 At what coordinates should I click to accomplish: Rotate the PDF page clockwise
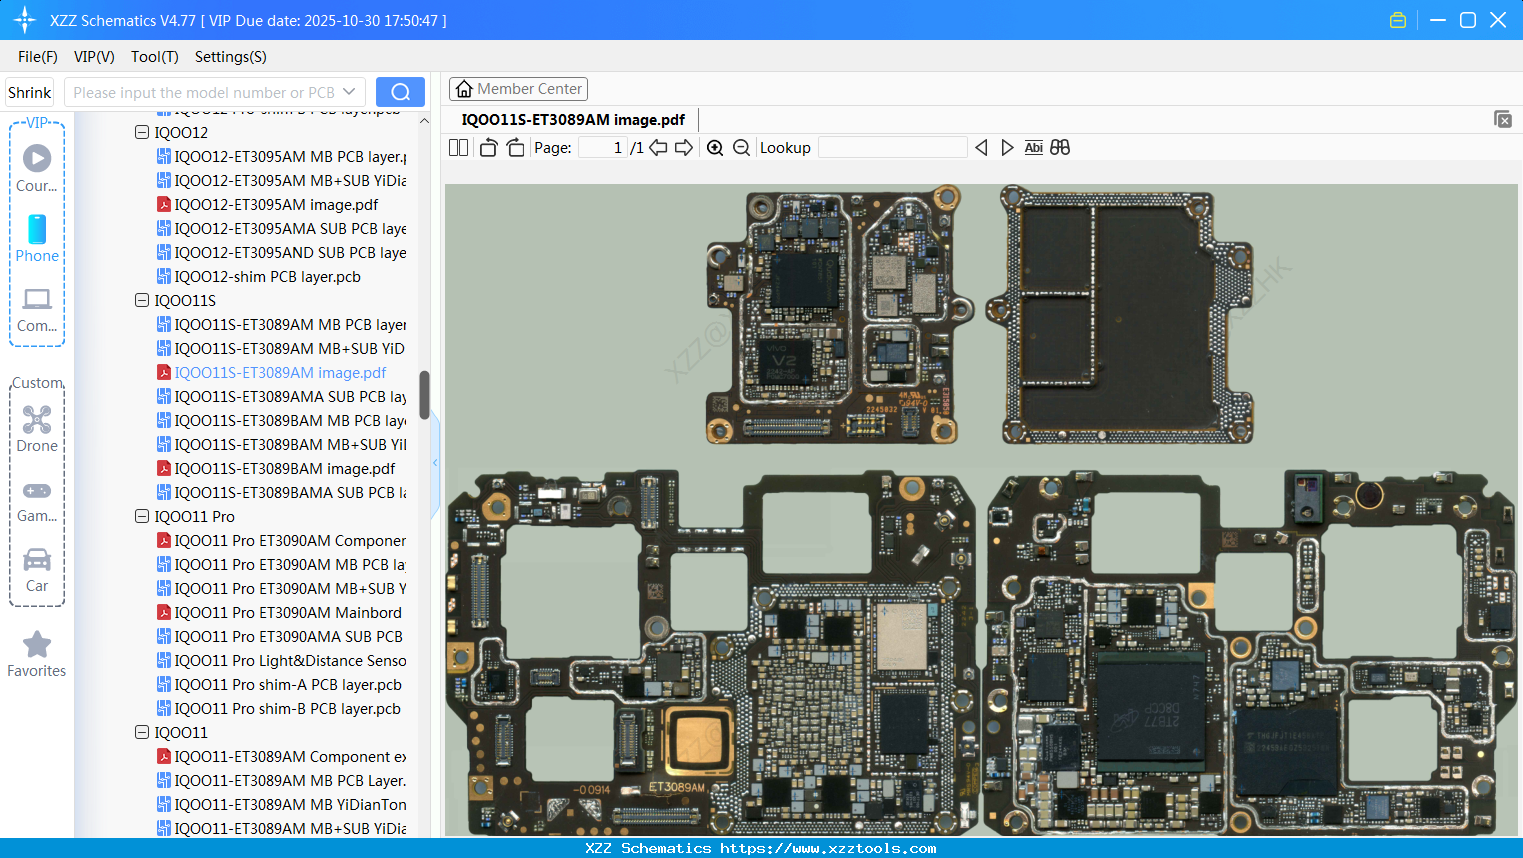515,147
